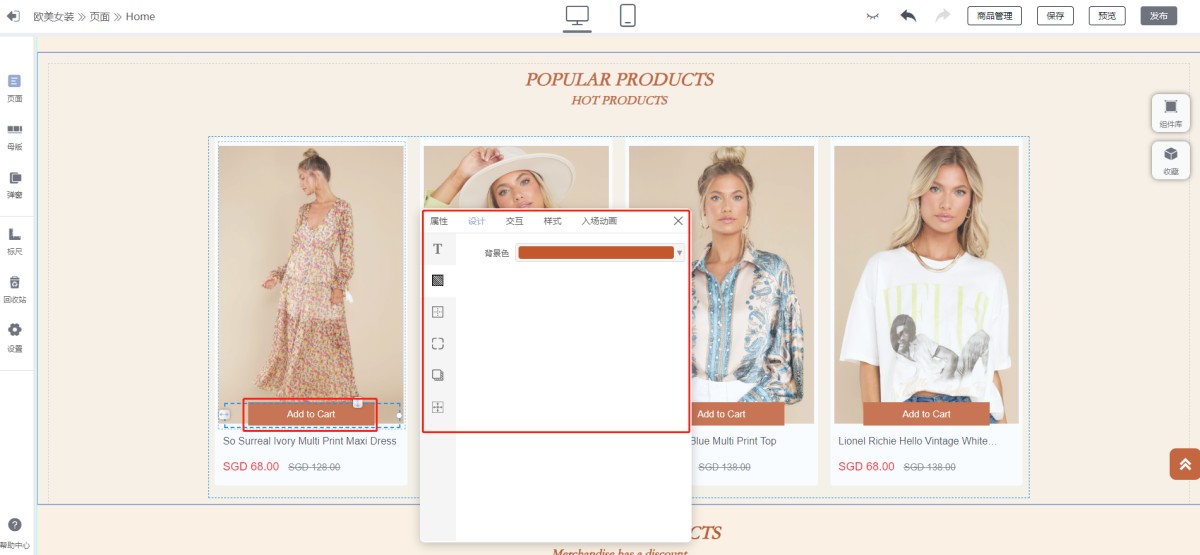Viewport: 1200px width, 555px height.
Task: Click the back exit icon at top left
Action: 13,16
